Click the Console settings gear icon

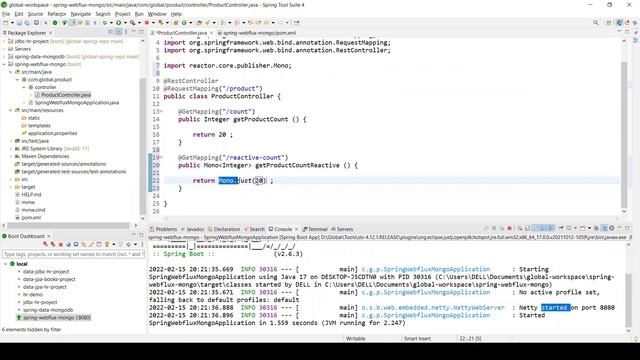[611, 228]
